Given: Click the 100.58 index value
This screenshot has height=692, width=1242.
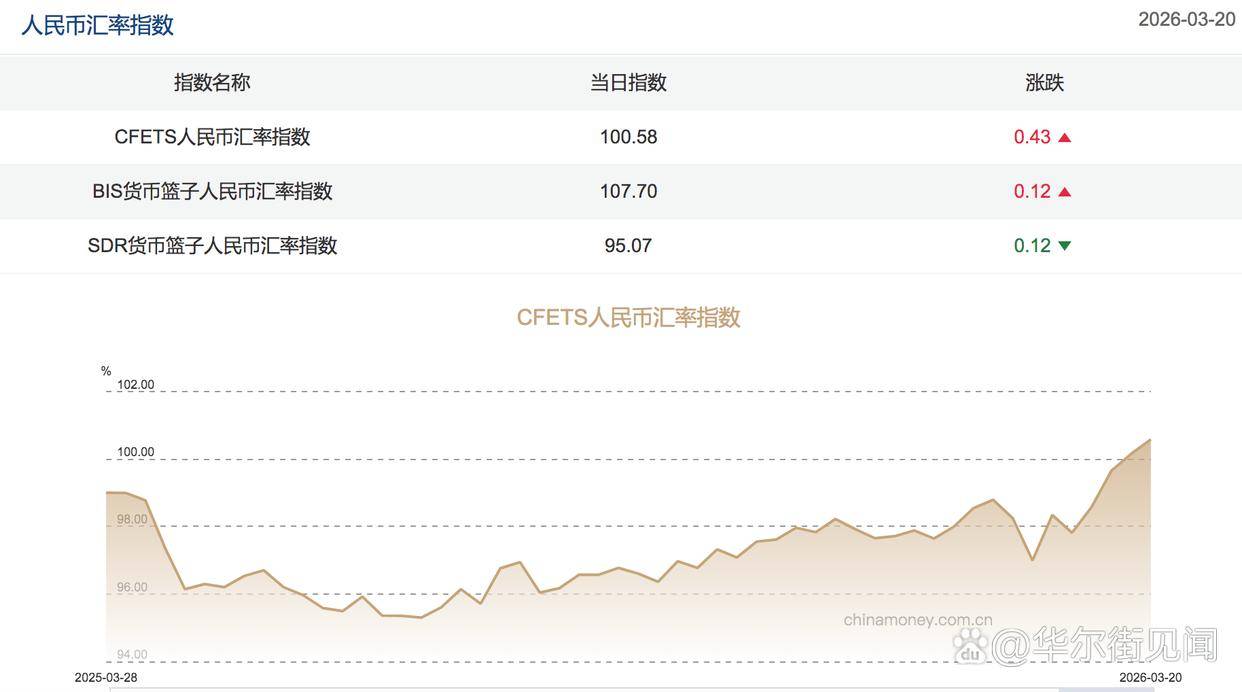Looking at the screenshot, I should (x=628, y=137).
